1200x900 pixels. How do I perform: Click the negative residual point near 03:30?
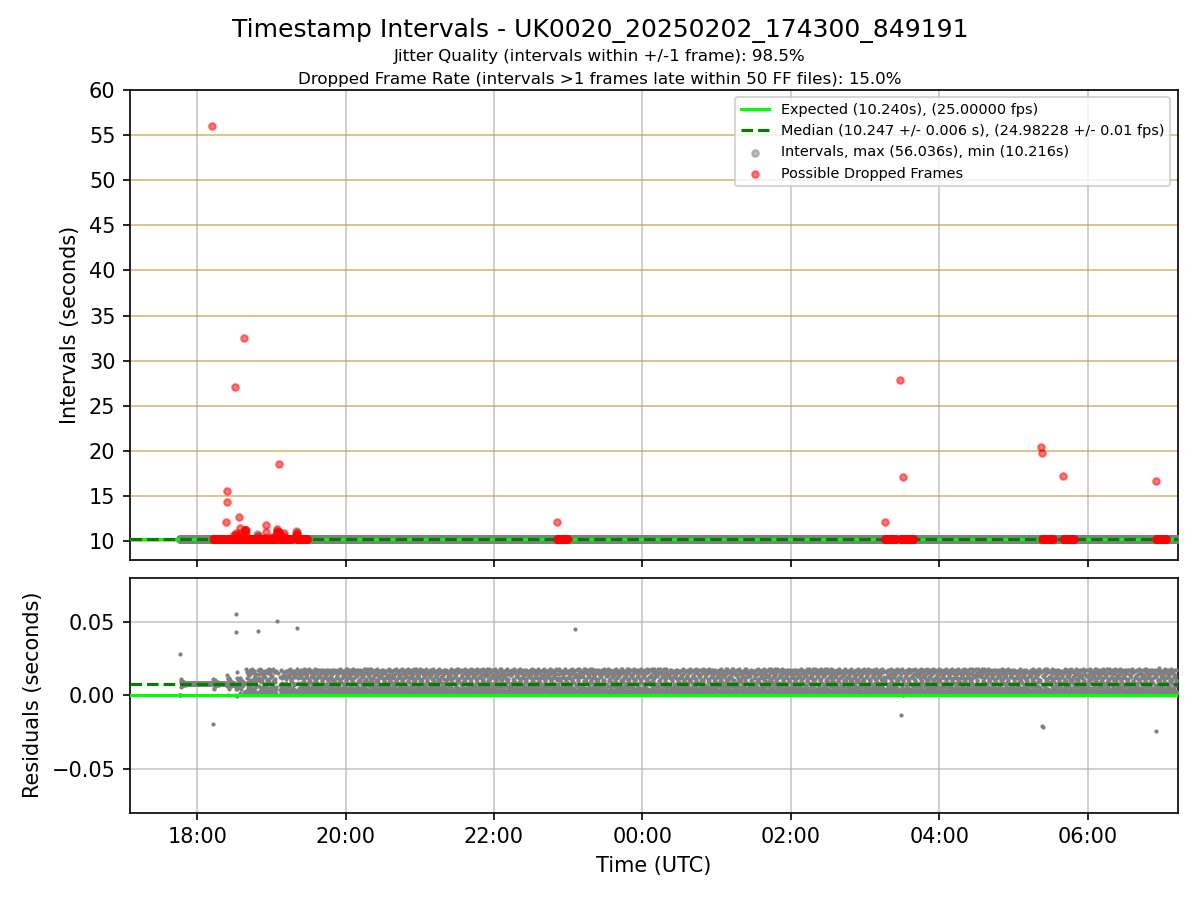point(901,715)
